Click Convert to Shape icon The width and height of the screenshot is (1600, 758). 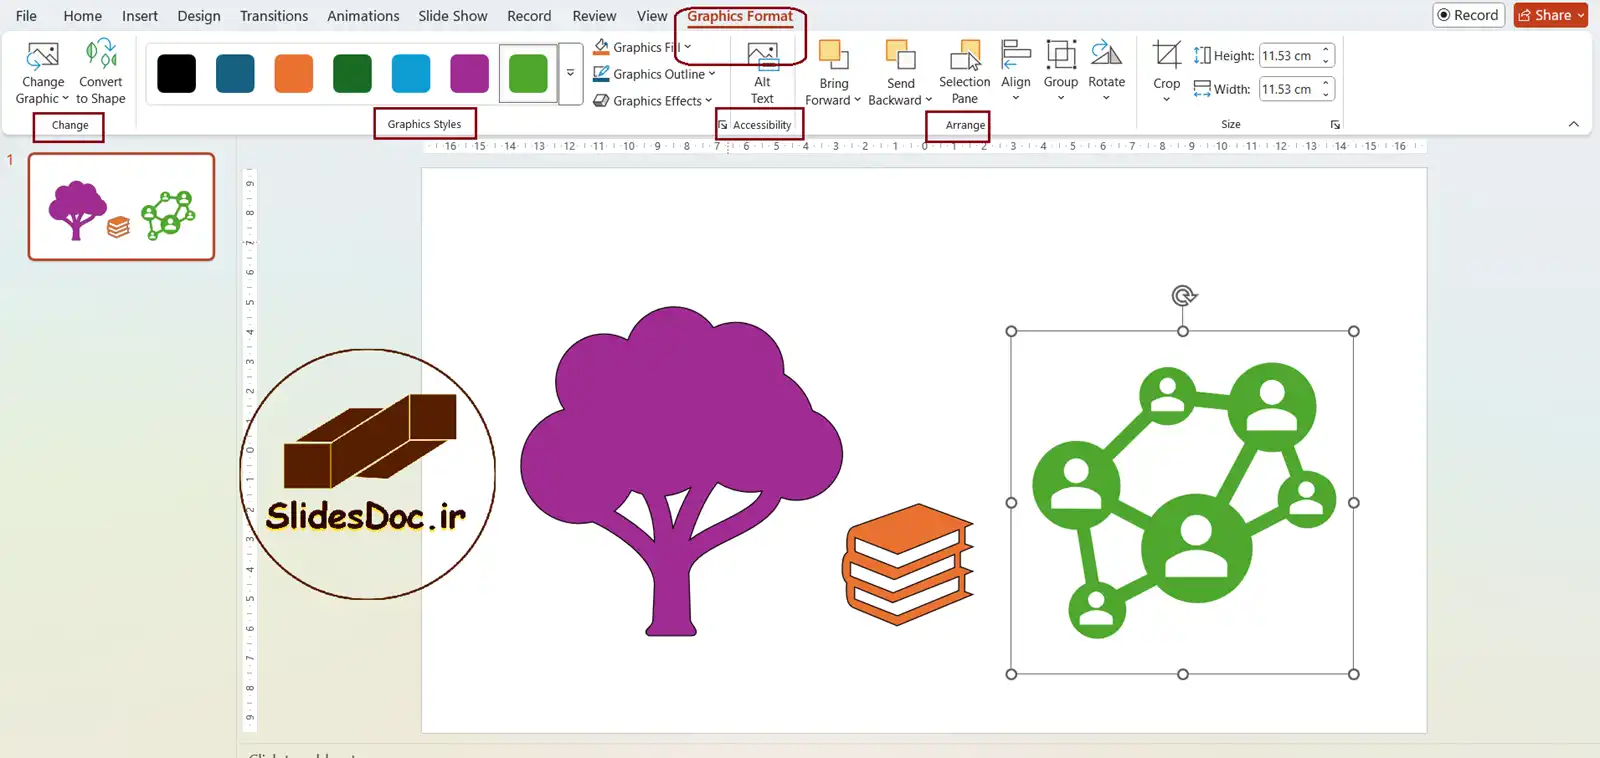tap(101, 56)
